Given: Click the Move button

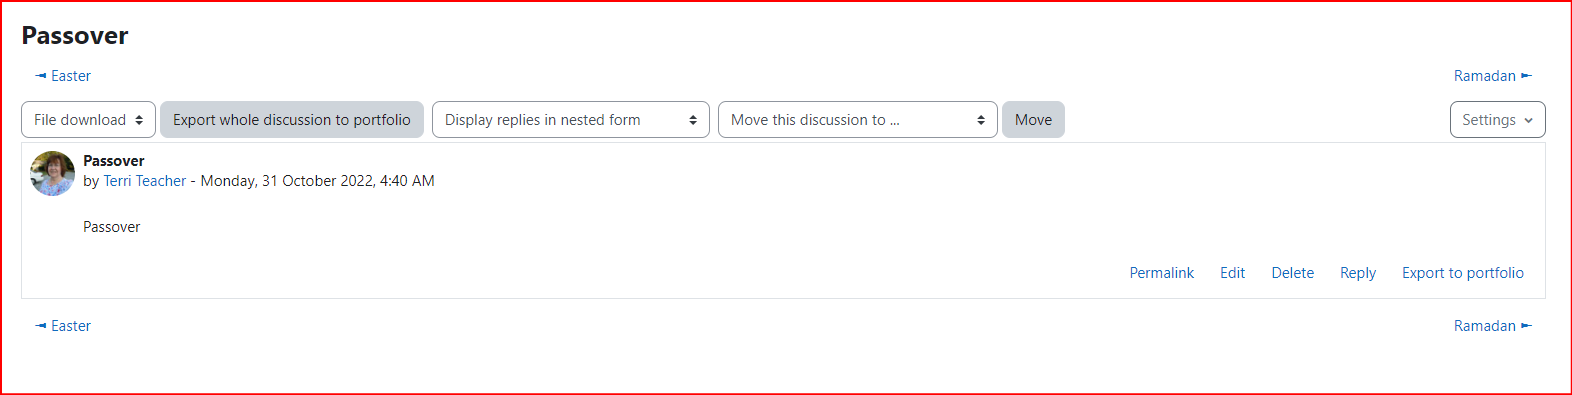Looking at the screenshot, I should 1033,120.
